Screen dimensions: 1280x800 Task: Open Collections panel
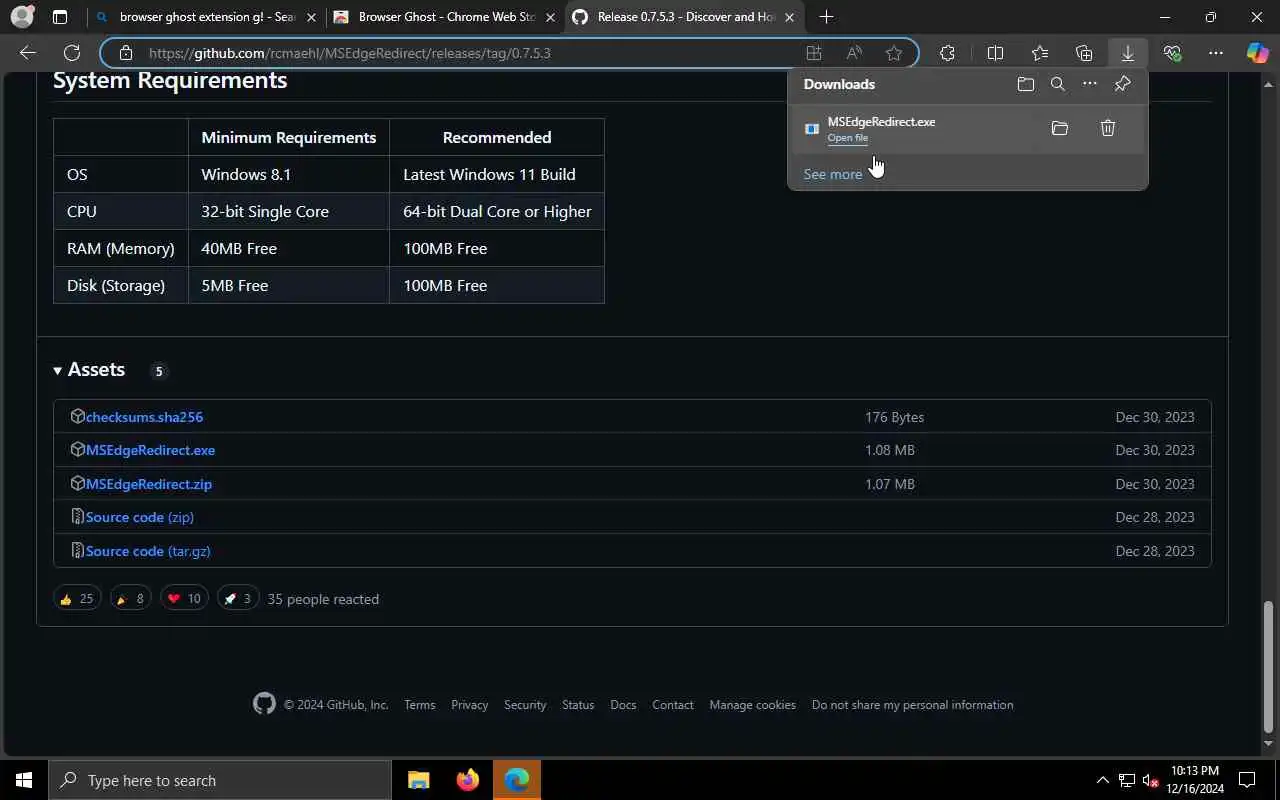pyautogui.click(x=1084, y=53)
